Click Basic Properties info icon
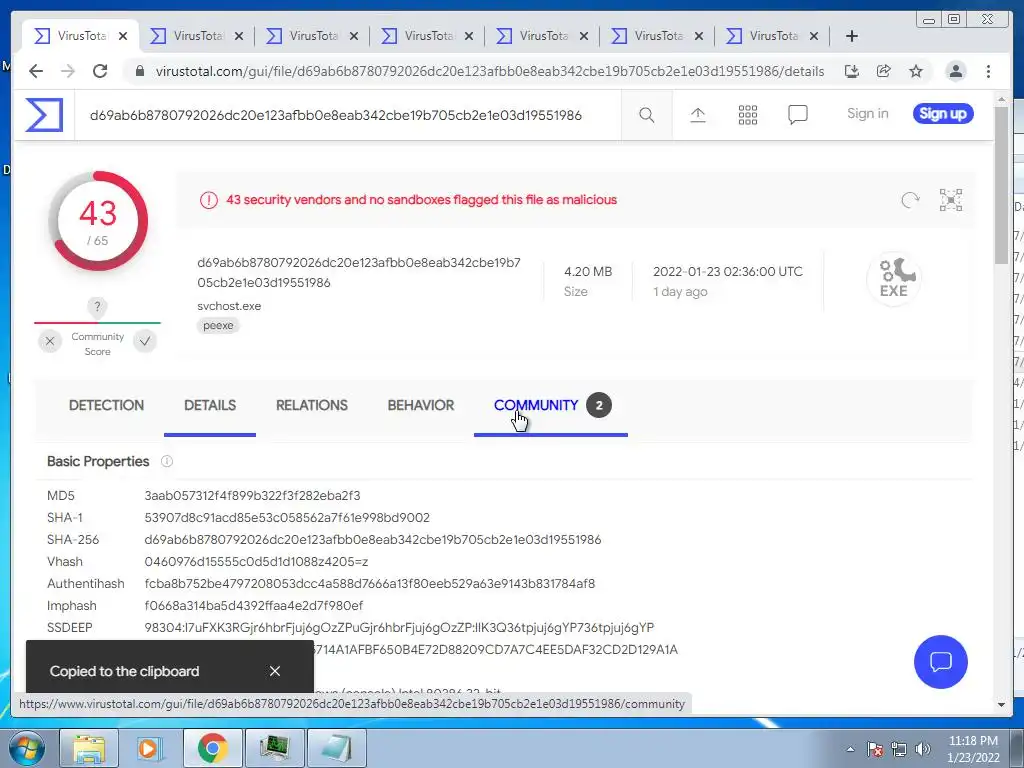The width and height of the screenshot is (1024, 768). [167, 461]
